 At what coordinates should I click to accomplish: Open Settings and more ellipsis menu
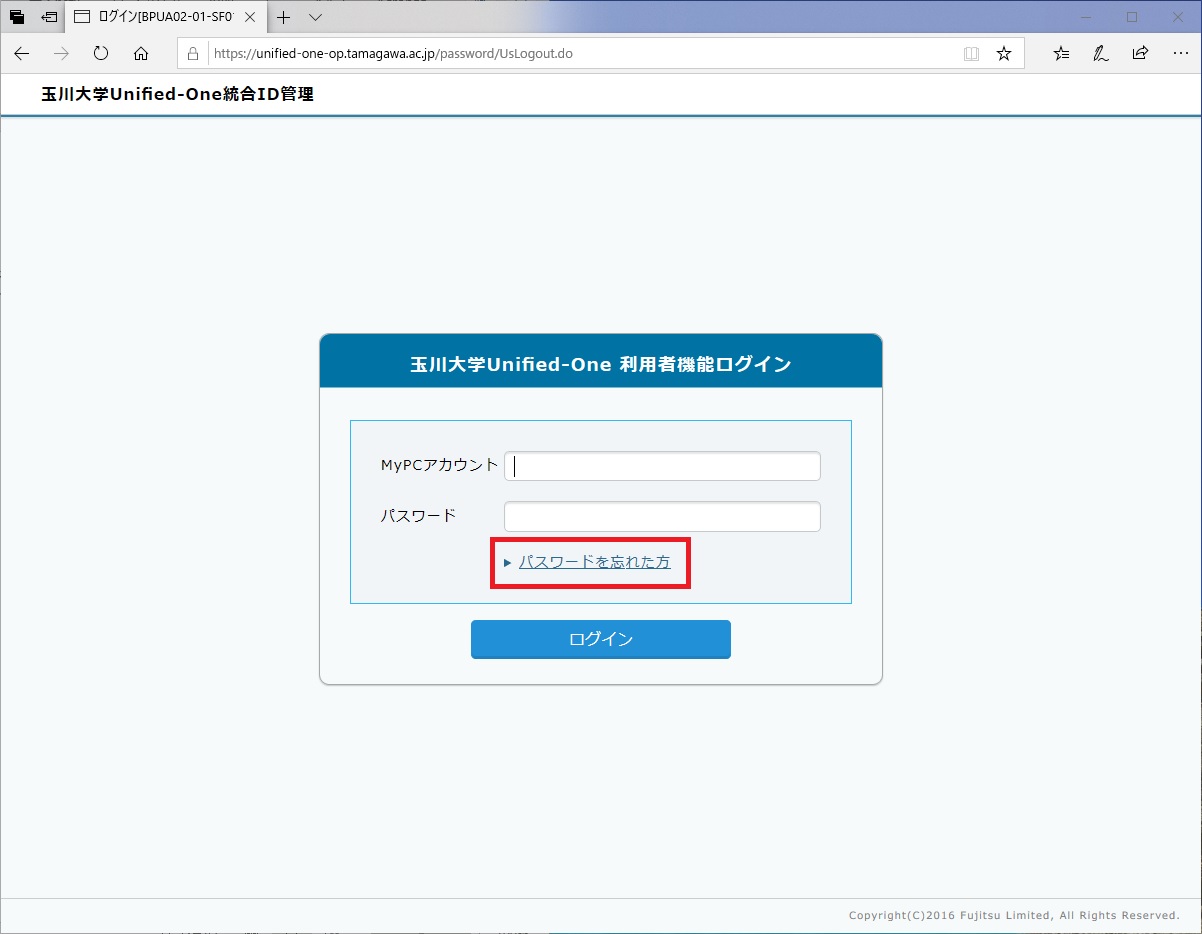[1180, 54]
